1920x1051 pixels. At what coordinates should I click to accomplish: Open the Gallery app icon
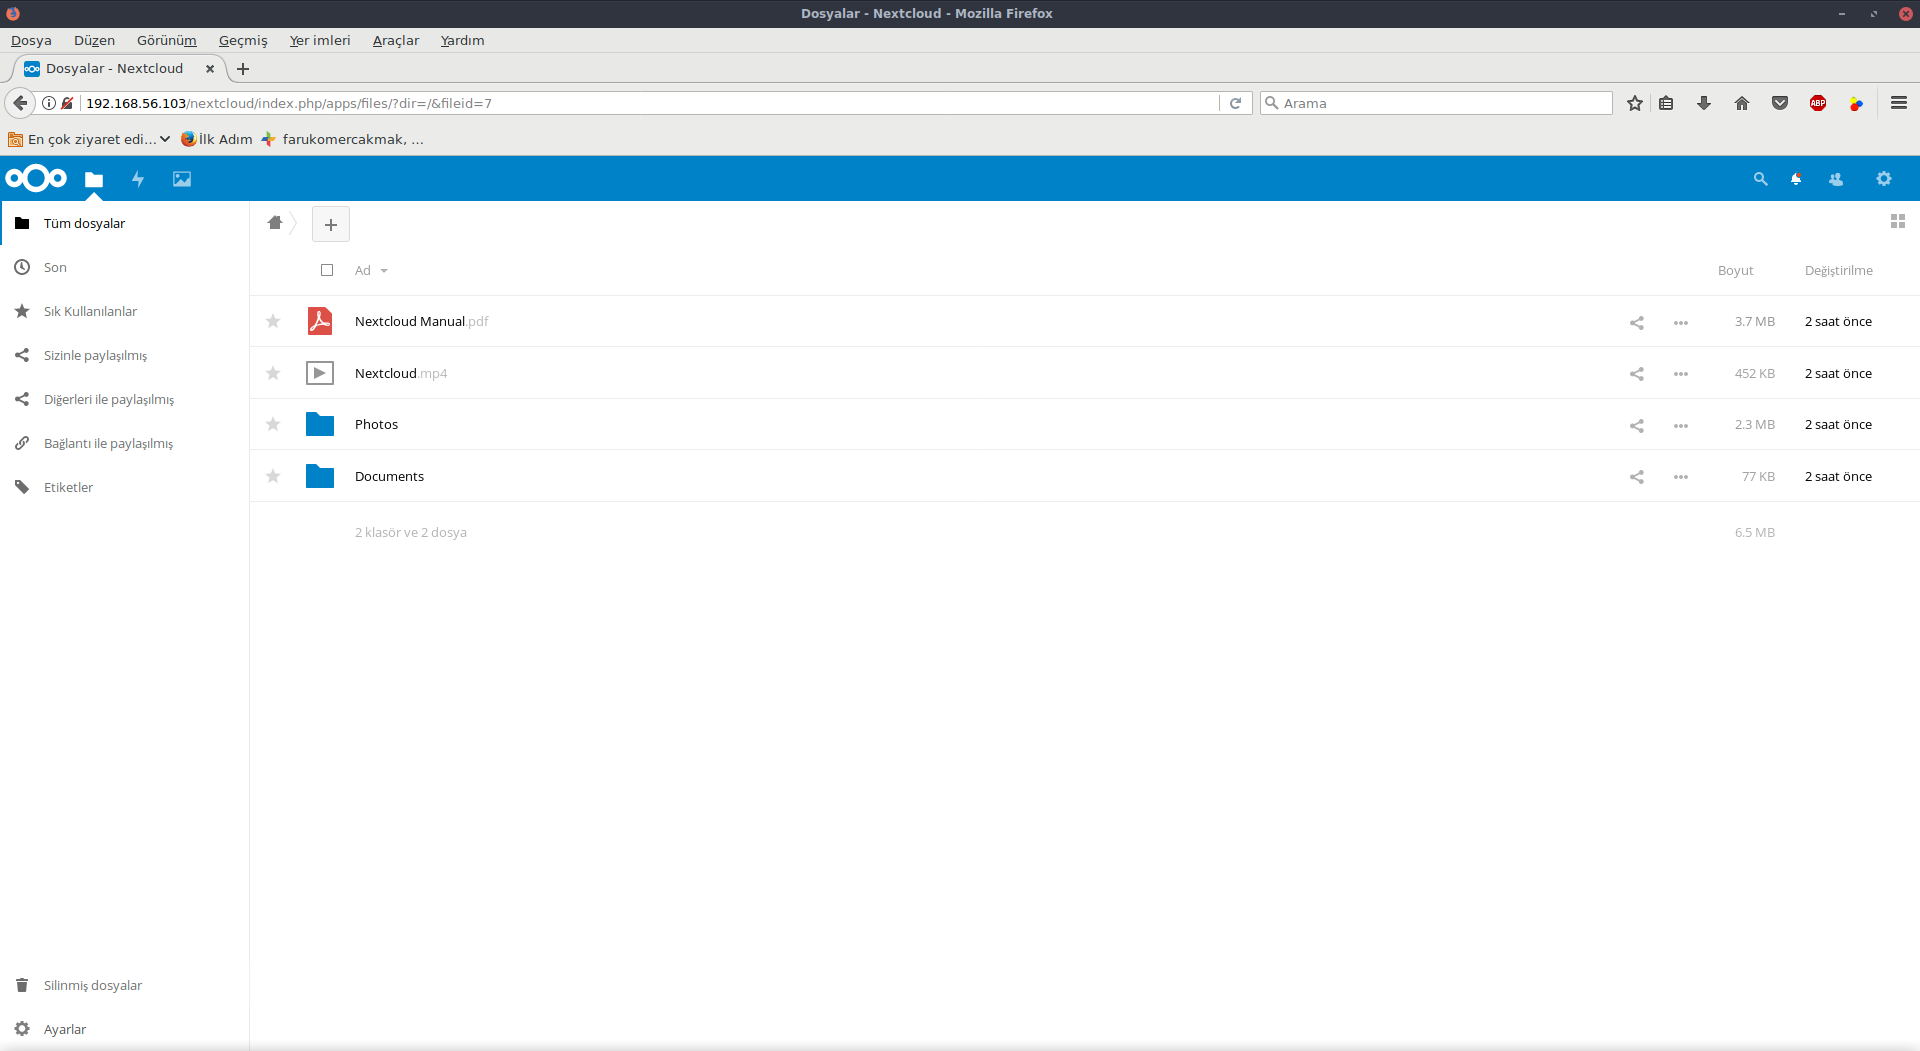(182, 179)
